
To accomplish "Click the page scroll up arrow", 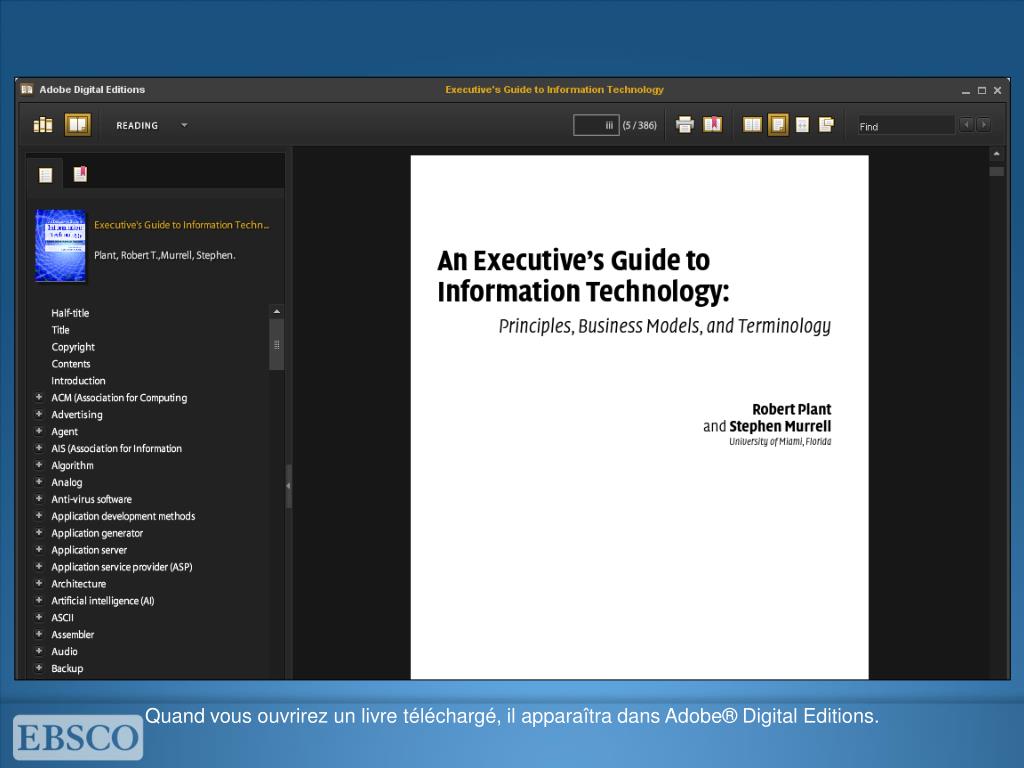I will pyautogui.click(x=997, y=154).
